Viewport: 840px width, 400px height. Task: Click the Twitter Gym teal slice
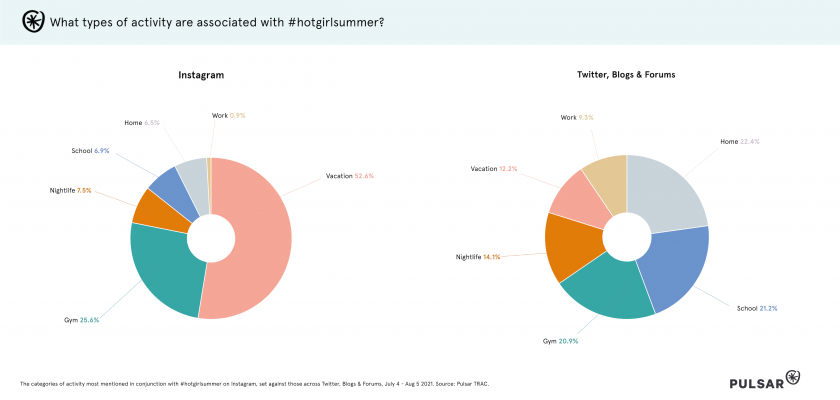(610, 290)
